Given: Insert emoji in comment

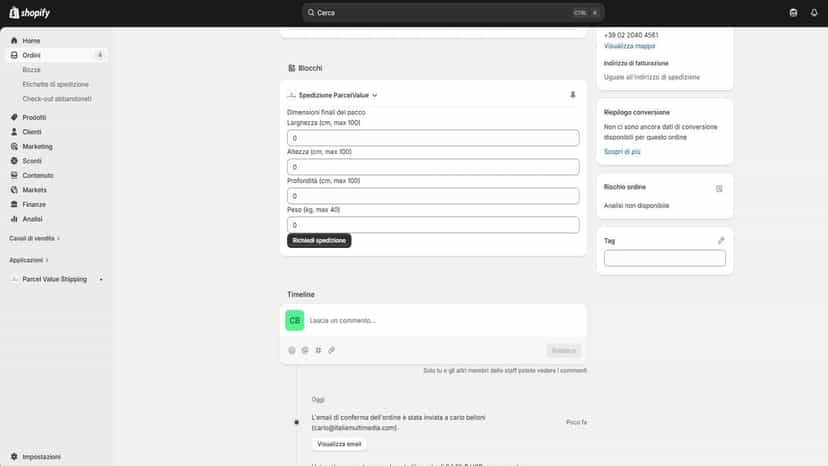Looking at the screenshot, I should (291, 350).
